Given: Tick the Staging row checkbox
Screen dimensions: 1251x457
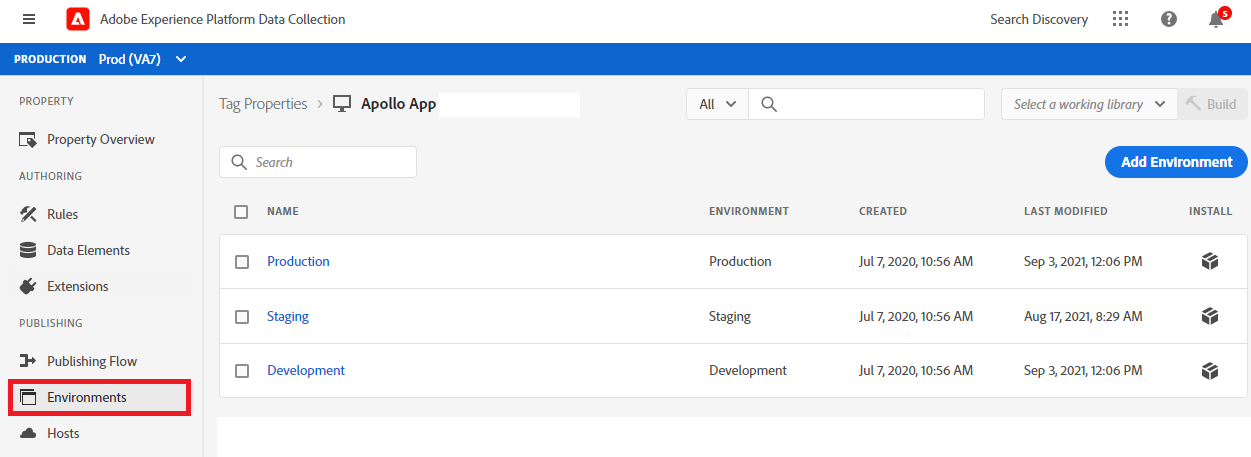Looking at the screenshot, I should 241,317.
